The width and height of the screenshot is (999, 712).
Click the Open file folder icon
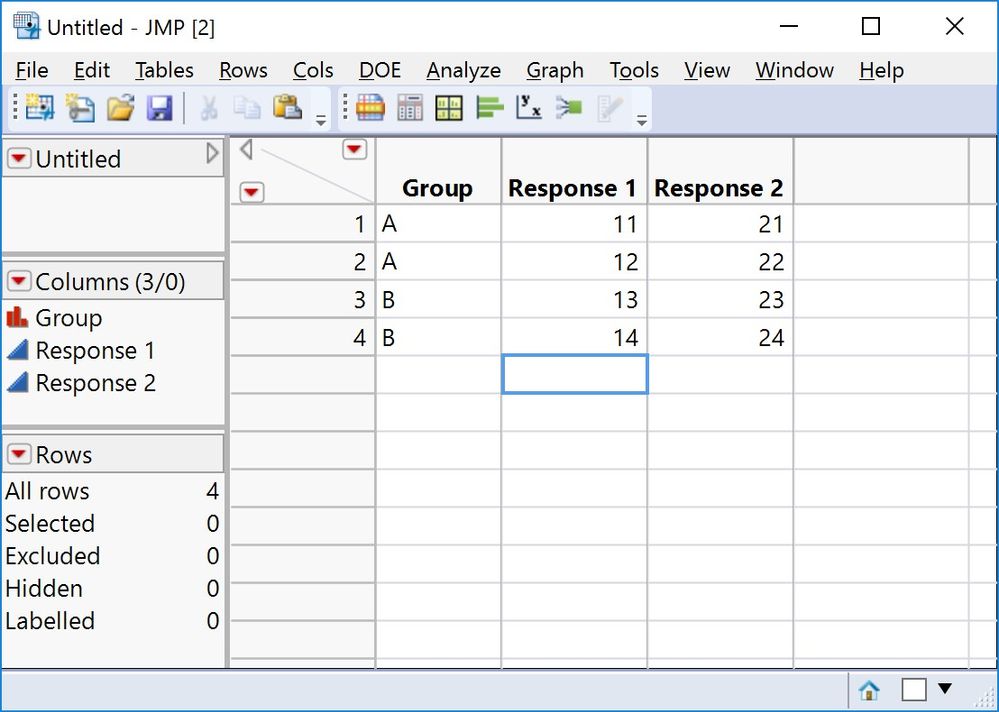(120, 108)
